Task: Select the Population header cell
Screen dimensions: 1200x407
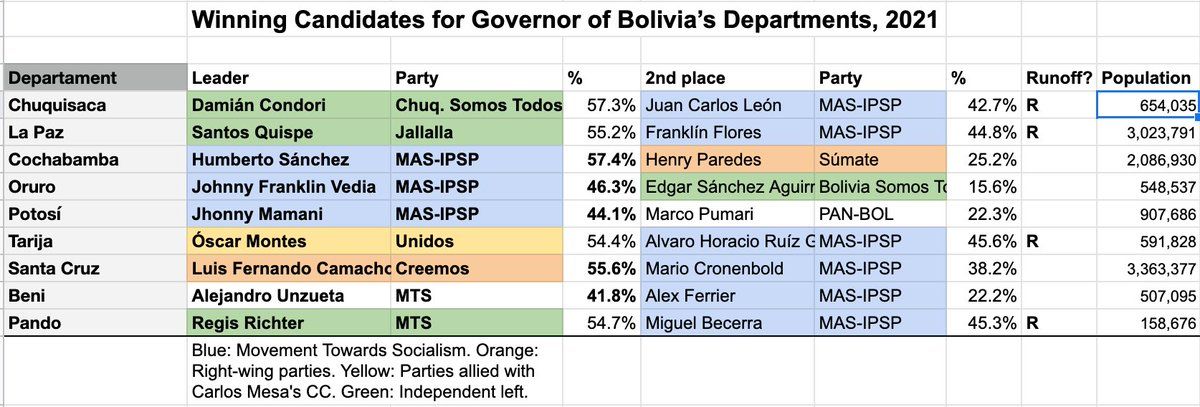Action: (1148, 78)
